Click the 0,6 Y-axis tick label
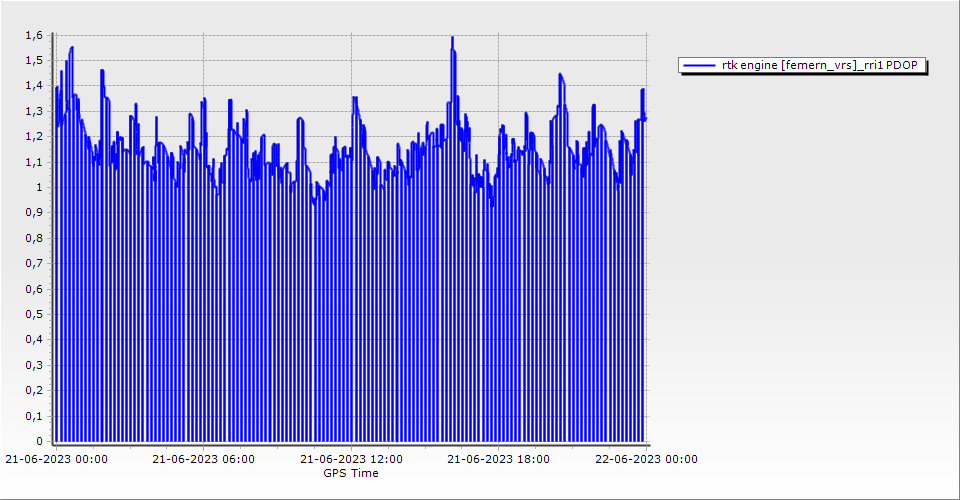 [x=34, y=289]
